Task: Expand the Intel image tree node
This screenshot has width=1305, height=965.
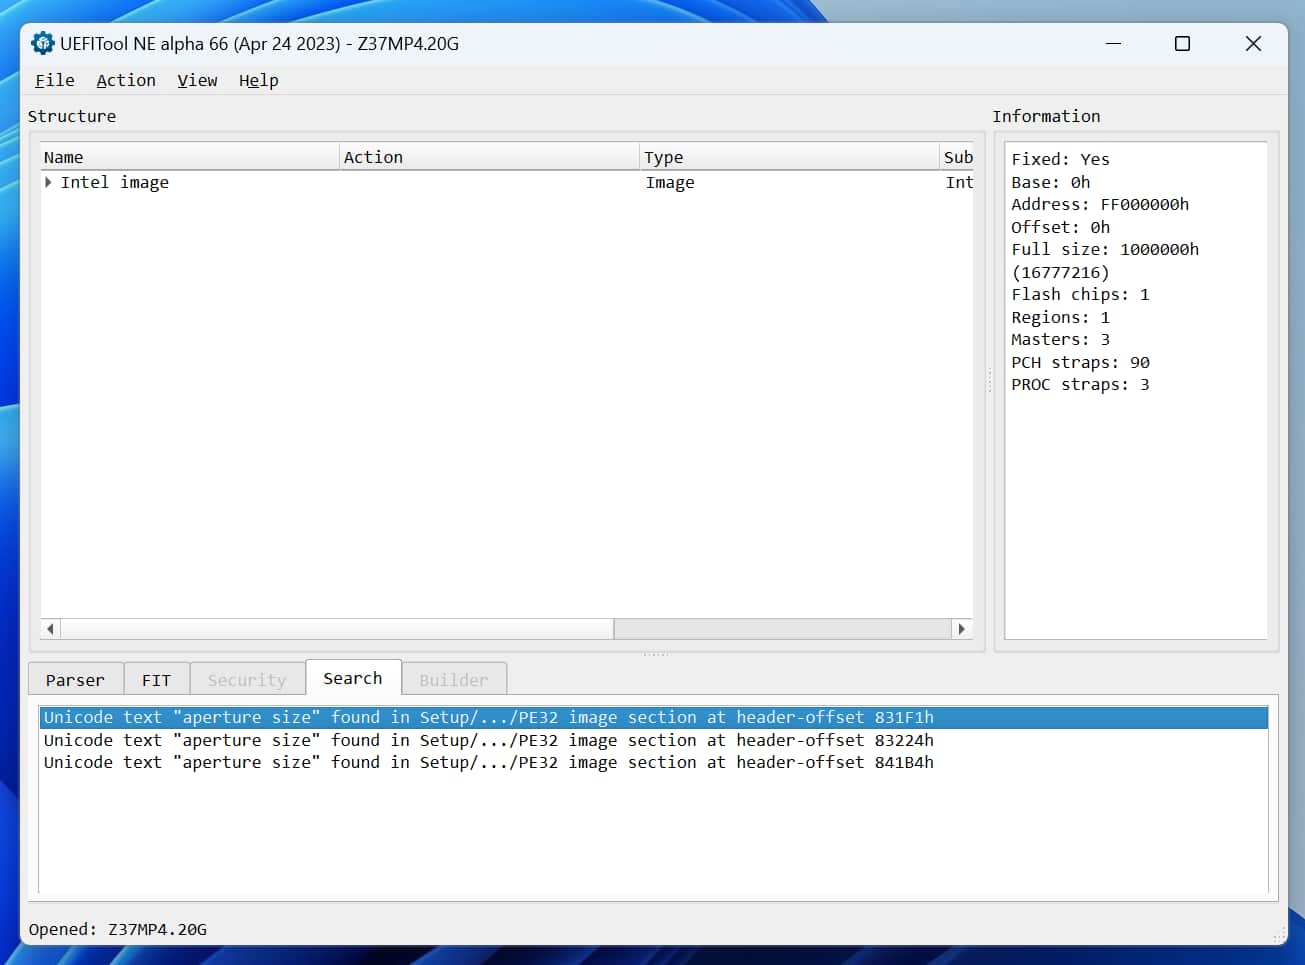Action: point(48,182)
